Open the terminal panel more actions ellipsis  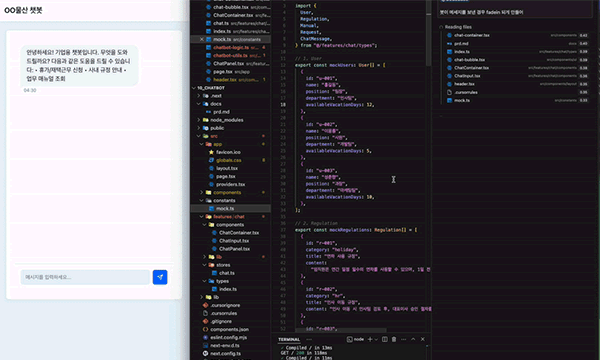pyautogui.click(x=403, y=339)
